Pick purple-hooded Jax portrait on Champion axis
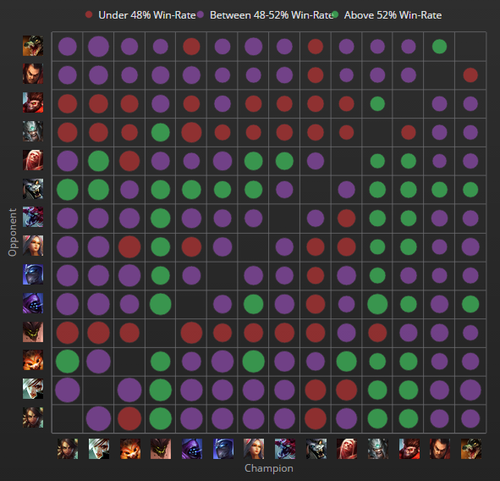The width and height of the screenshot is (500, 481). pyautogui.click(x=192, y=449)
